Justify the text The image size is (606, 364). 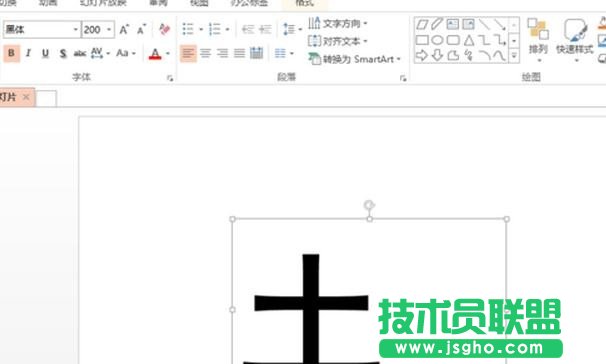[239, 53]
